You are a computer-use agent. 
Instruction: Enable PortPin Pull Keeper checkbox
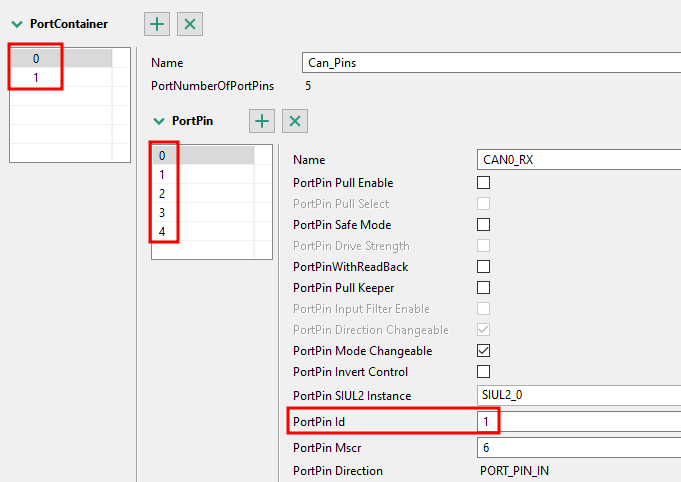484,288
